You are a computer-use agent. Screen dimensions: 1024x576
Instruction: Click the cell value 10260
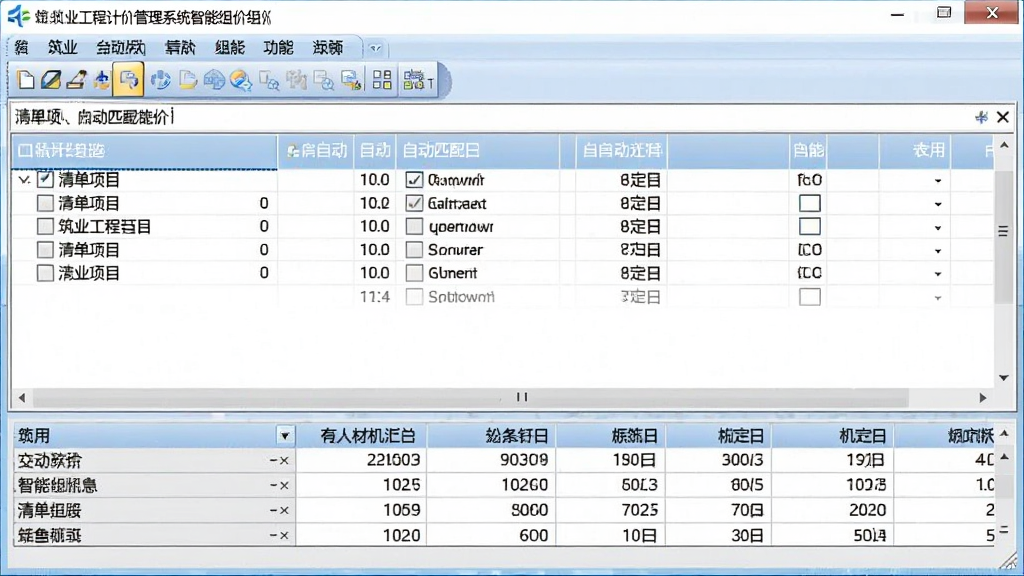coord(524,485)
